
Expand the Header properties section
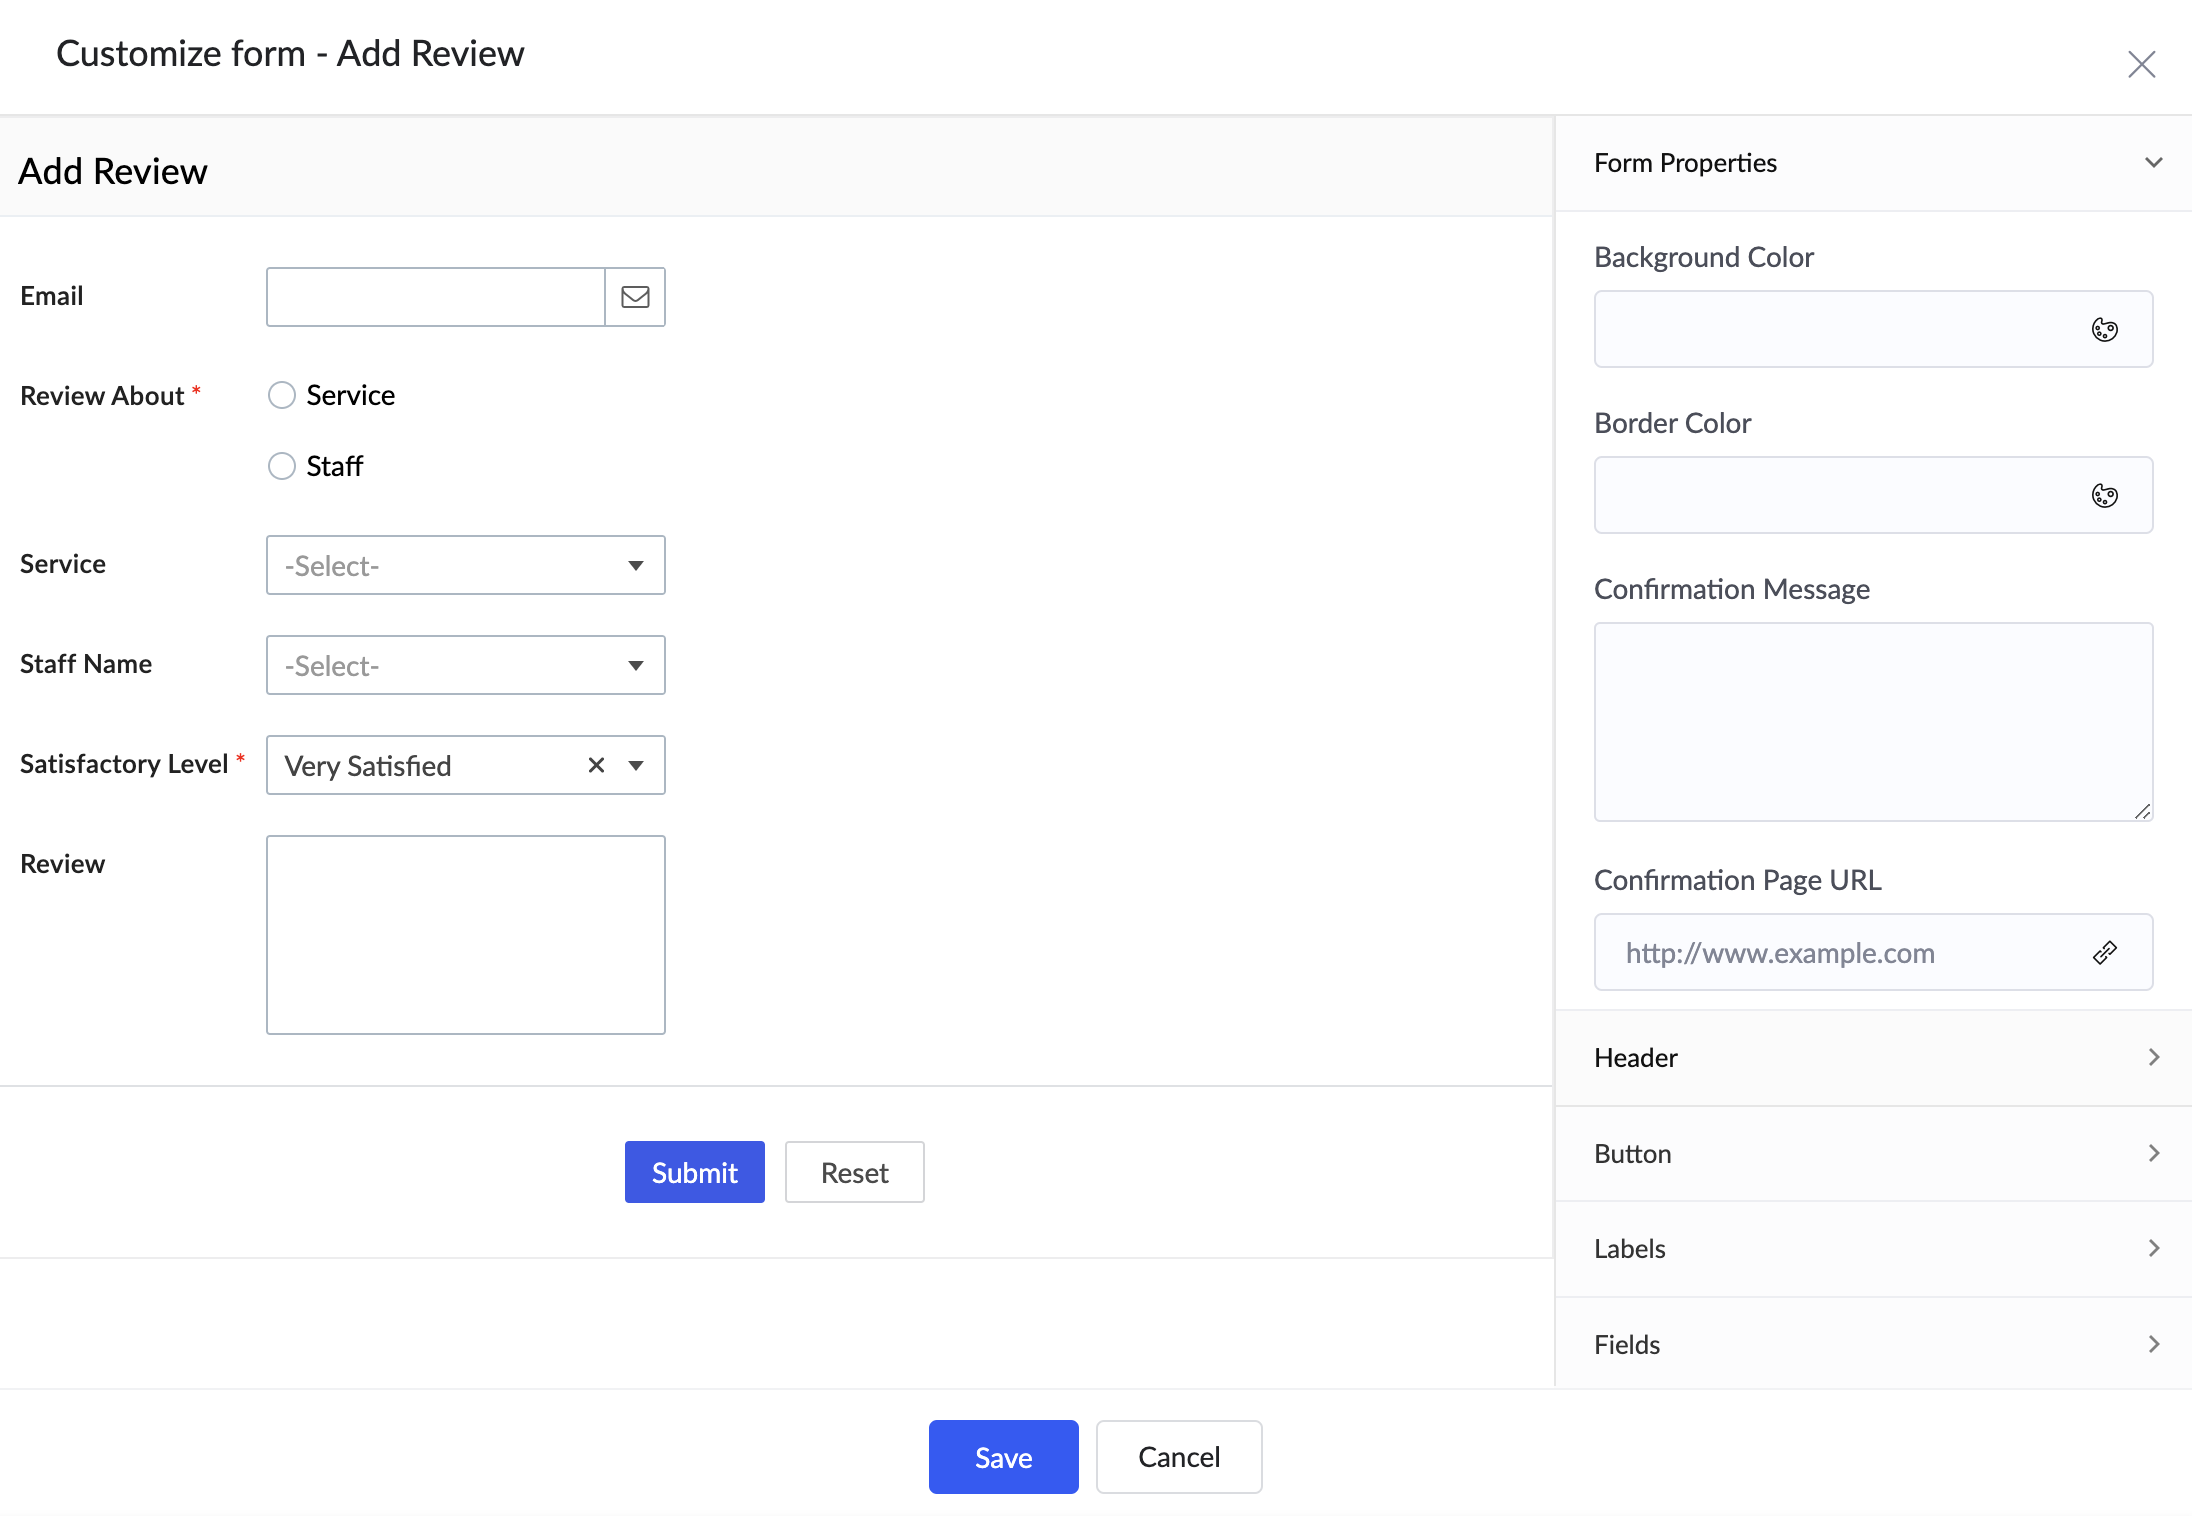pyautogui.click(x=1873, y=1058)
